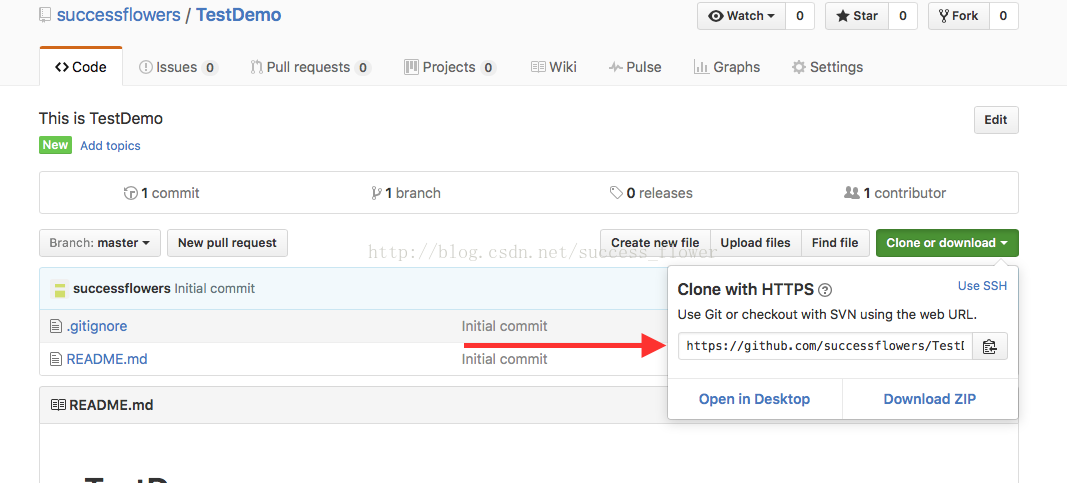Viewport: 1067px width, 483px height.
Task: Click the repository book icon near successflowers
Action: 45,15
